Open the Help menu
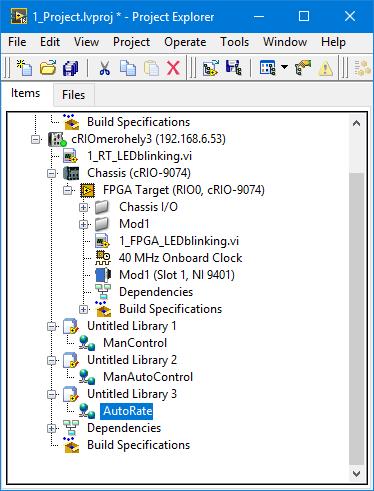374x491 pixels. pyautogui.click(x=333, y=42)
